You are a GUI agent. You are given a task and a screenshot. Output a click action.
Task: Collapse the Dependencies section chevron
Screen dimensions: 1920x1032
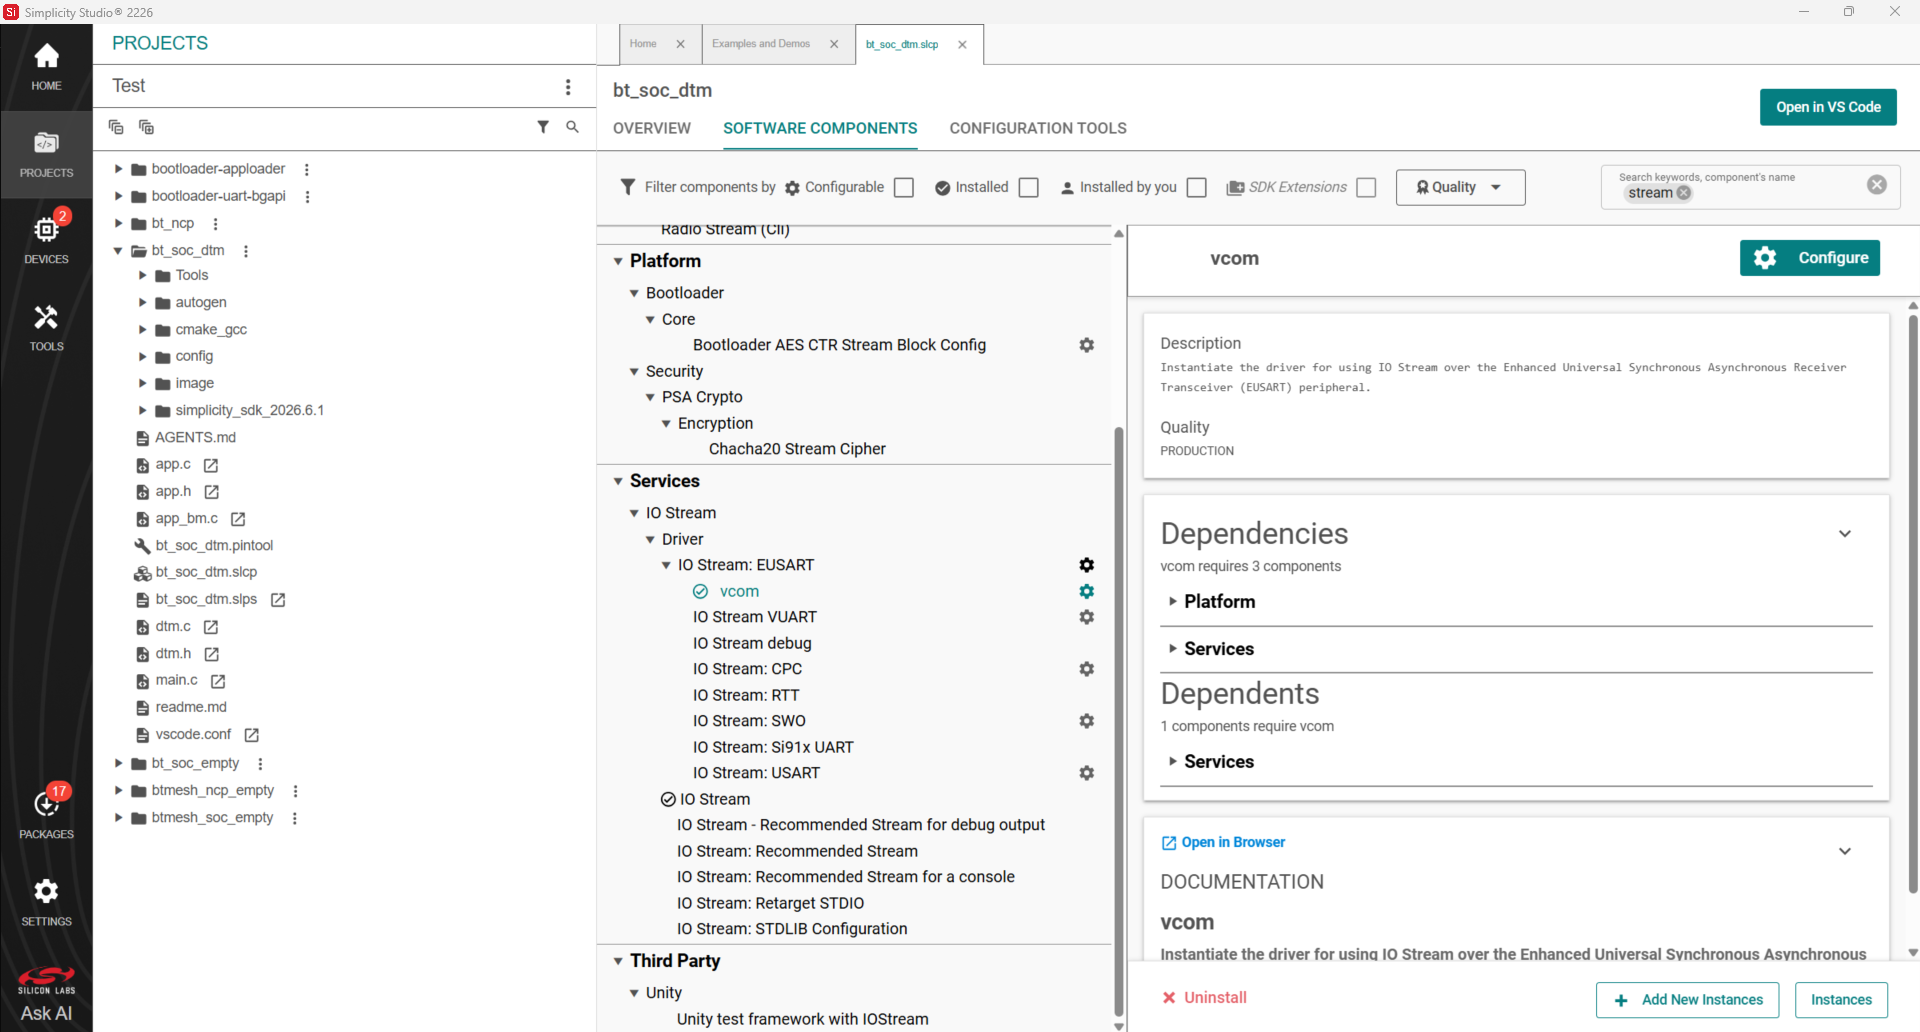[x=1845, y=534]
